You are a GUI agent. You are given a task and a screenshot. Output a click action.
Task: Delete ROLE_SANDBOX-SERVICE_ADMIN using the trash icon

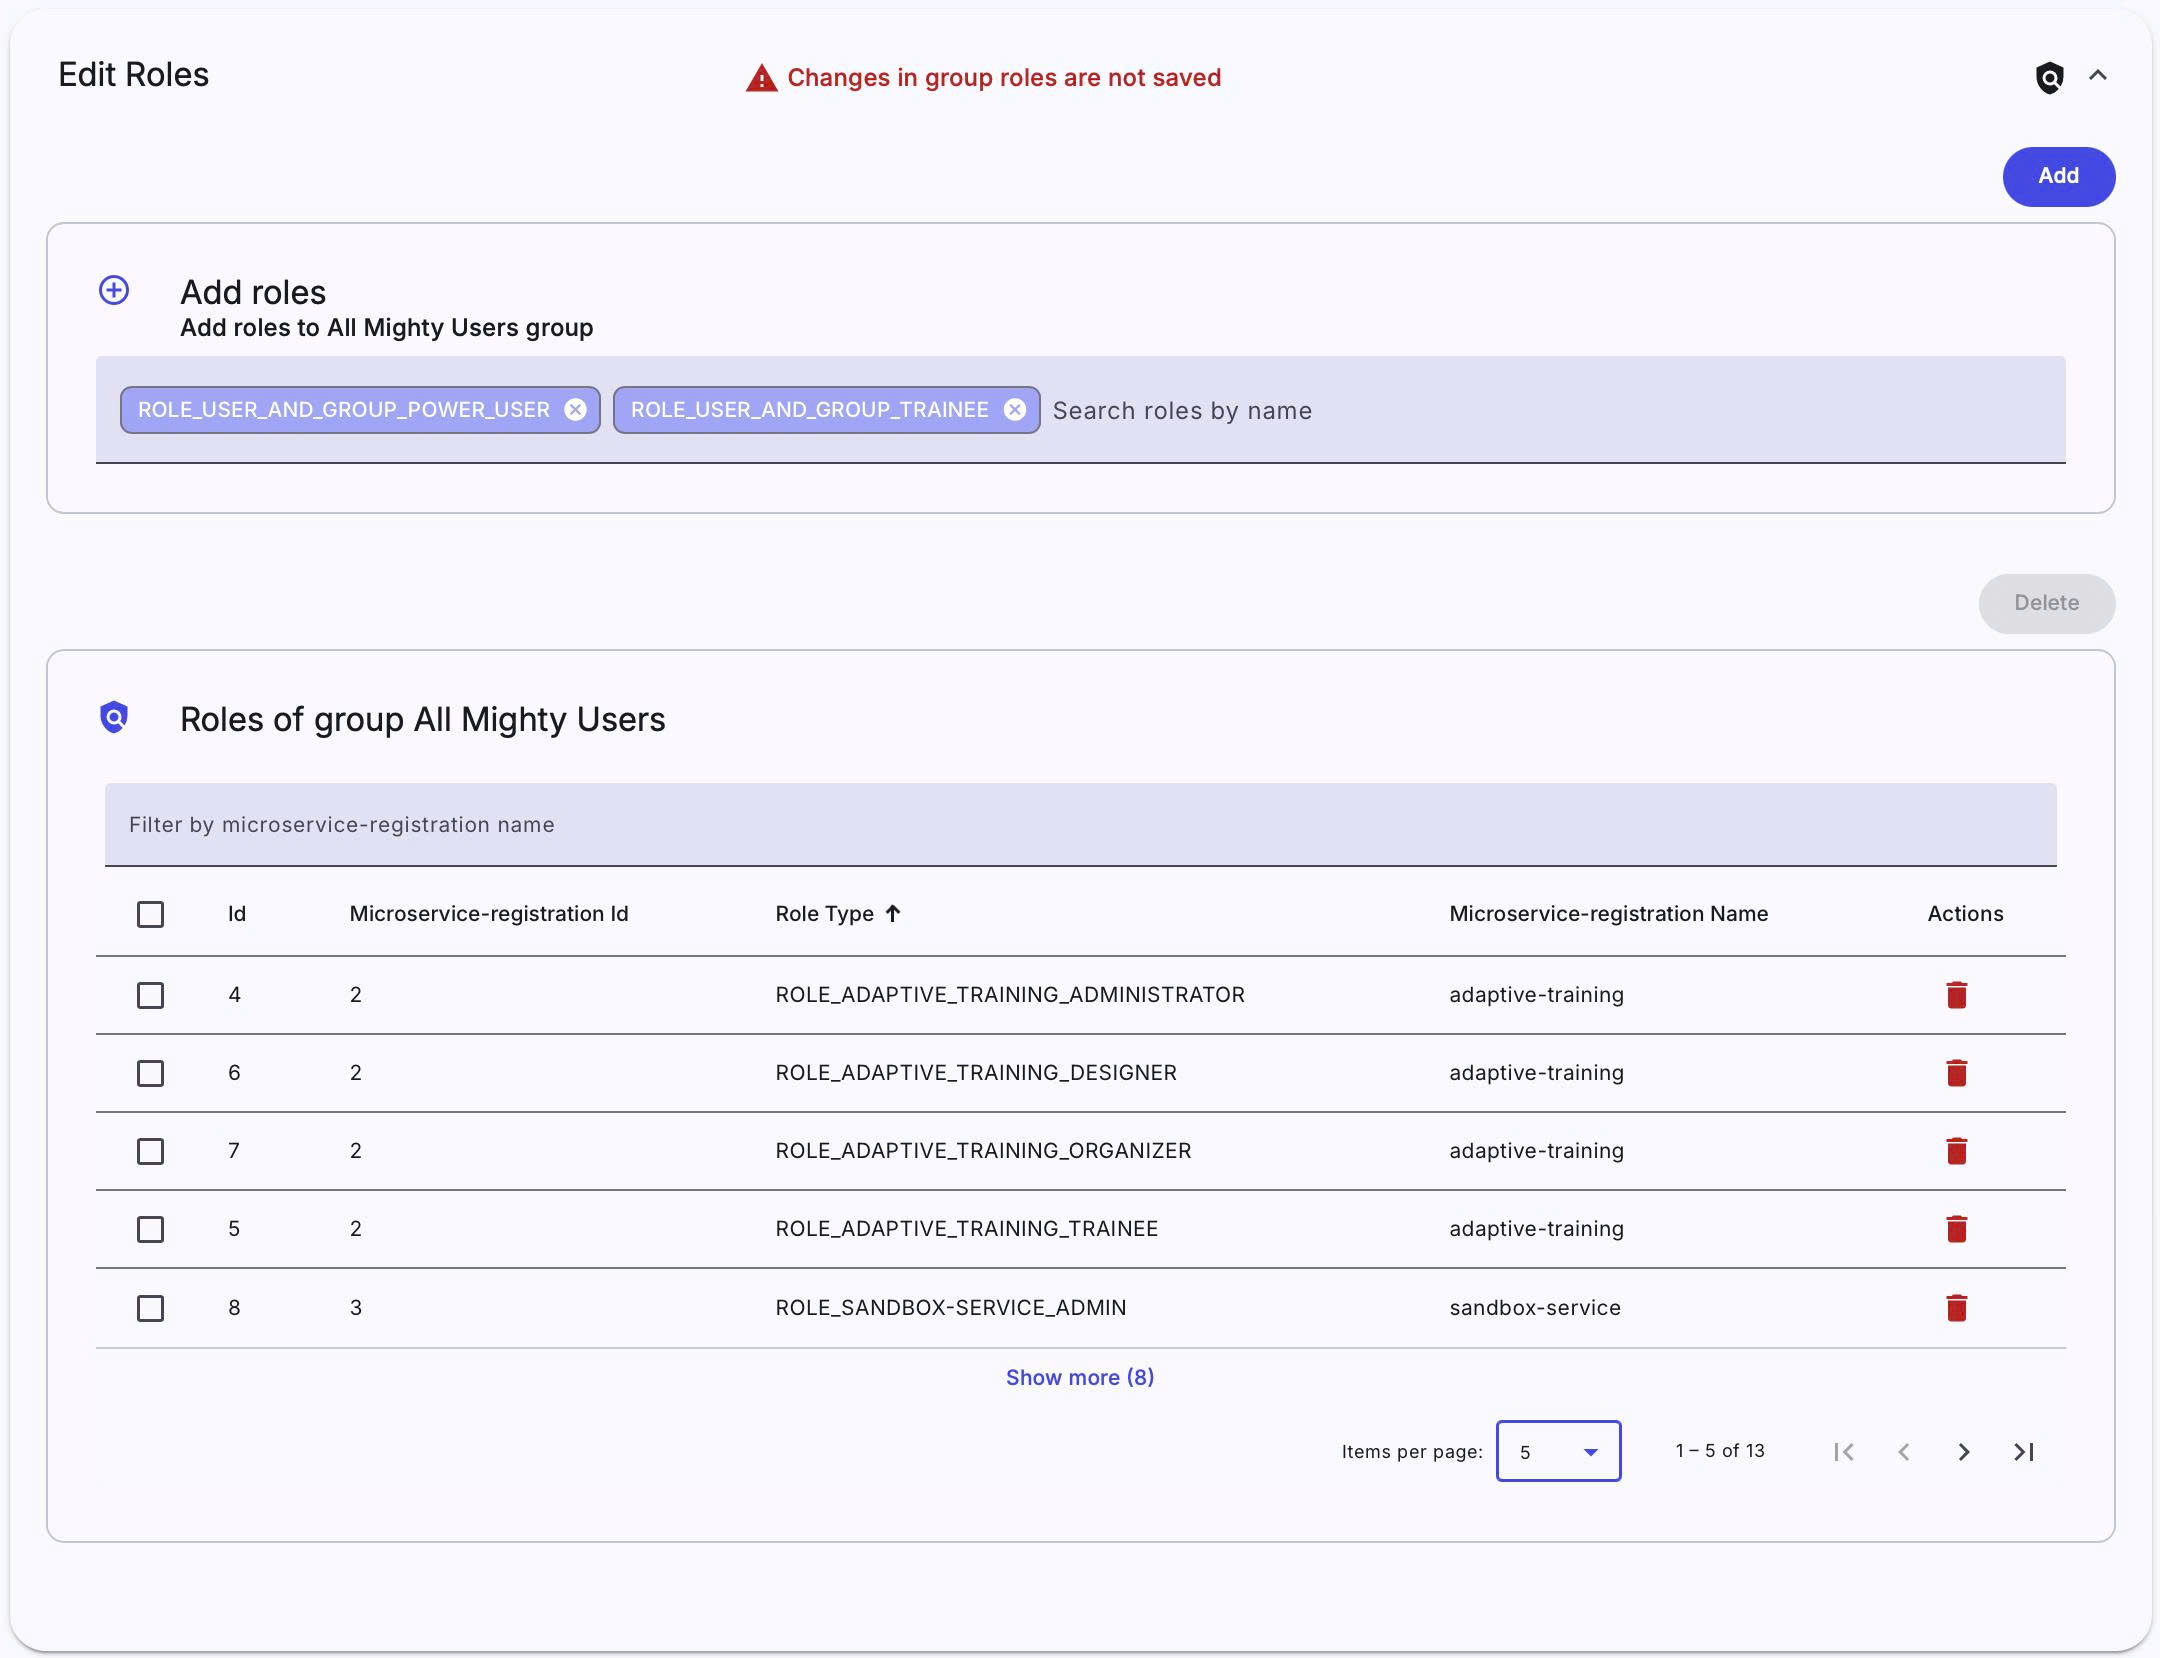point(1957,1307)
